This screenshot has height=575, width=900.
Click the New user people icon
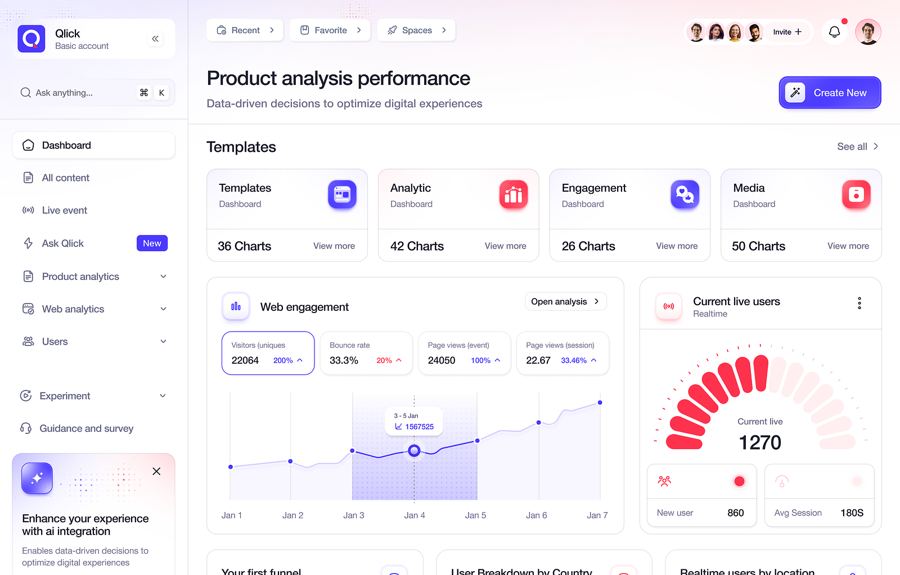click(664, 481)
